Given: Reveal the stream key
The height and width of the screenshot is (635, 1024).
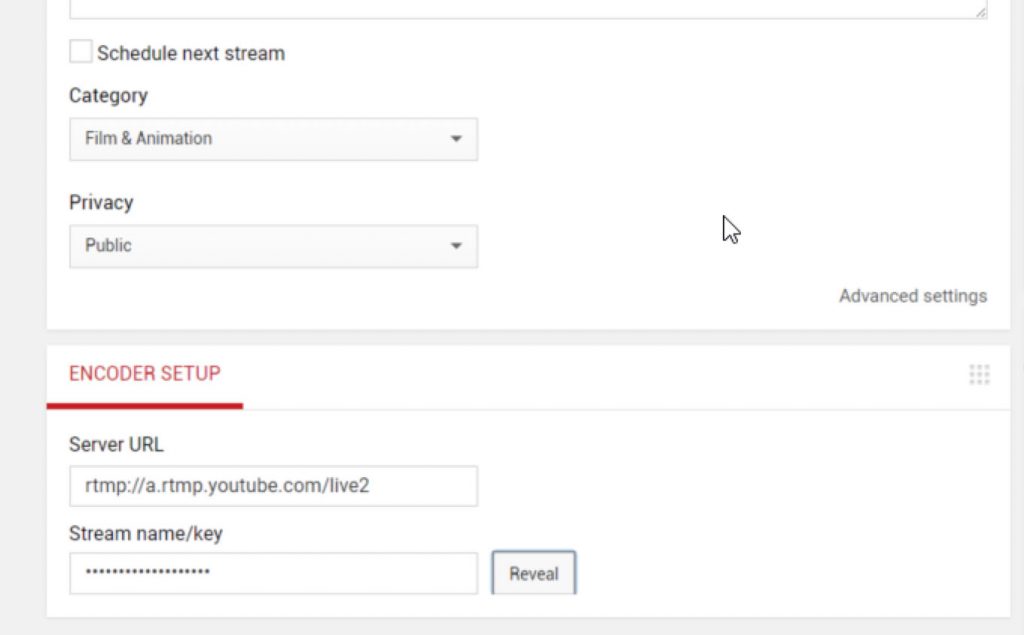Looking at the screenshot, I should click(534, 573).
